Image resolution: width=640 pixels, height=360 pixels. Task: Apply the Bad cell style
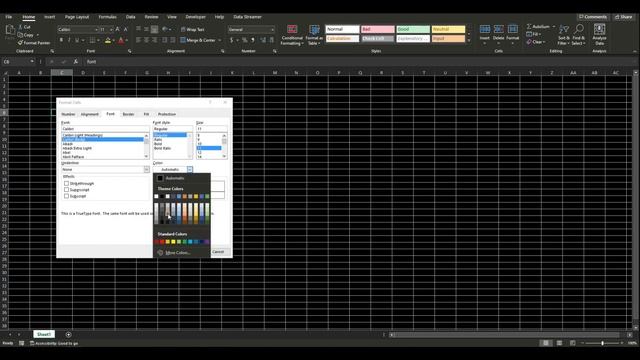coord(378,29)
